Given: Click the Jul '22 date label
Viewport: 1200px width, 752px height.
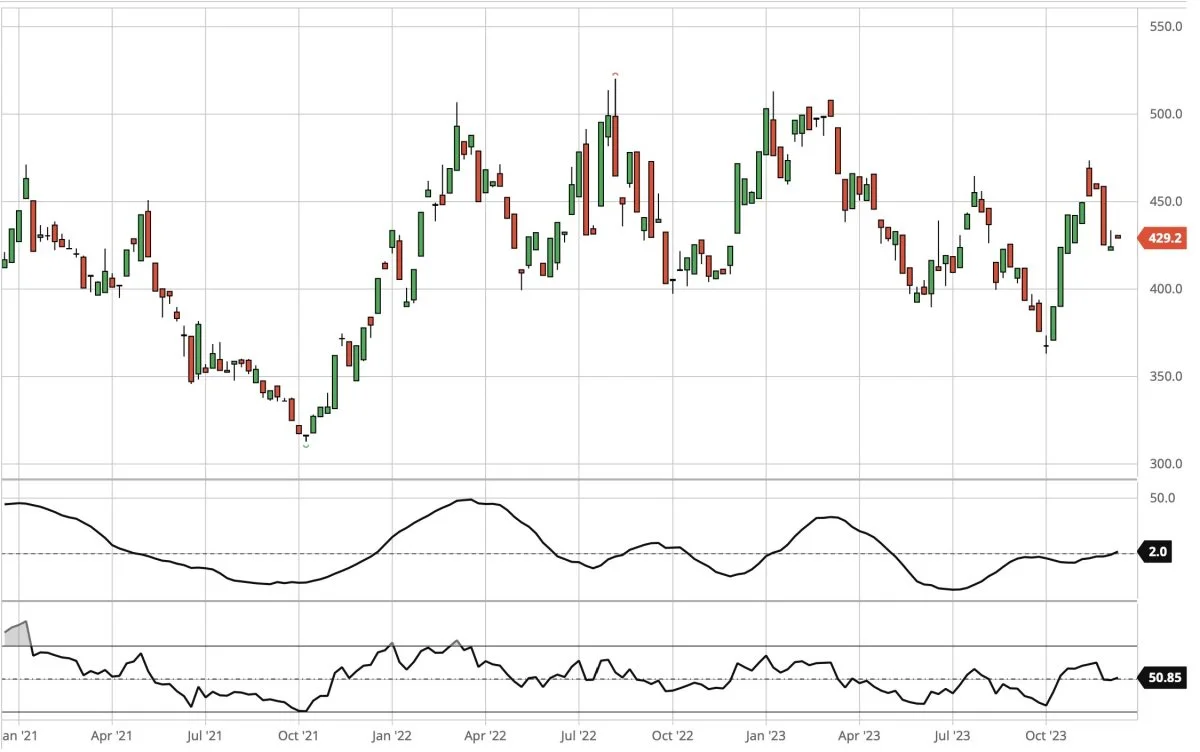Looking at the screenshot, I should pyautogui.click(x=578, y=736).
